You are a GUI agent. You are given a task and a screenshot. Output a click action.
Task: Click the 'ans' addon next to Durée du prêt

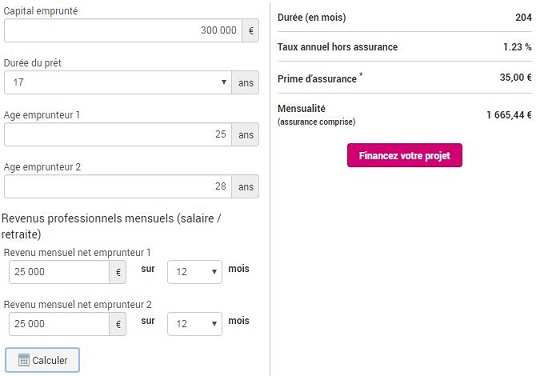click(245, 82)
